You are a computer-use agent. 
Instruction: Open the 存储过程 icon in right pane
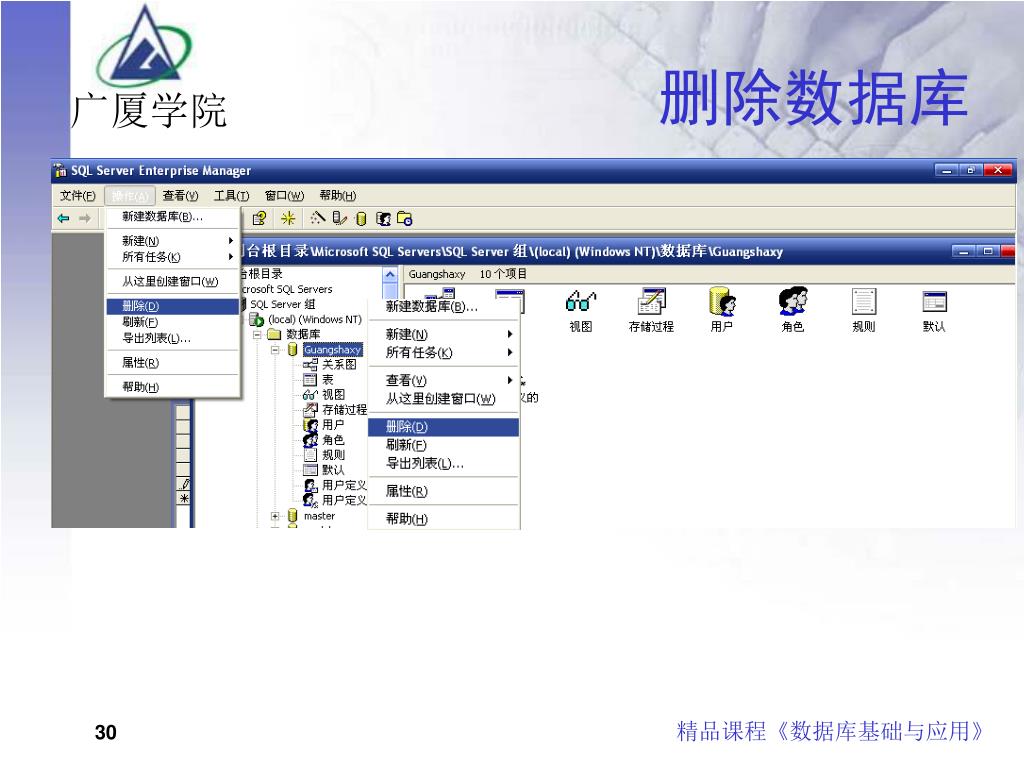pos(651,311)
